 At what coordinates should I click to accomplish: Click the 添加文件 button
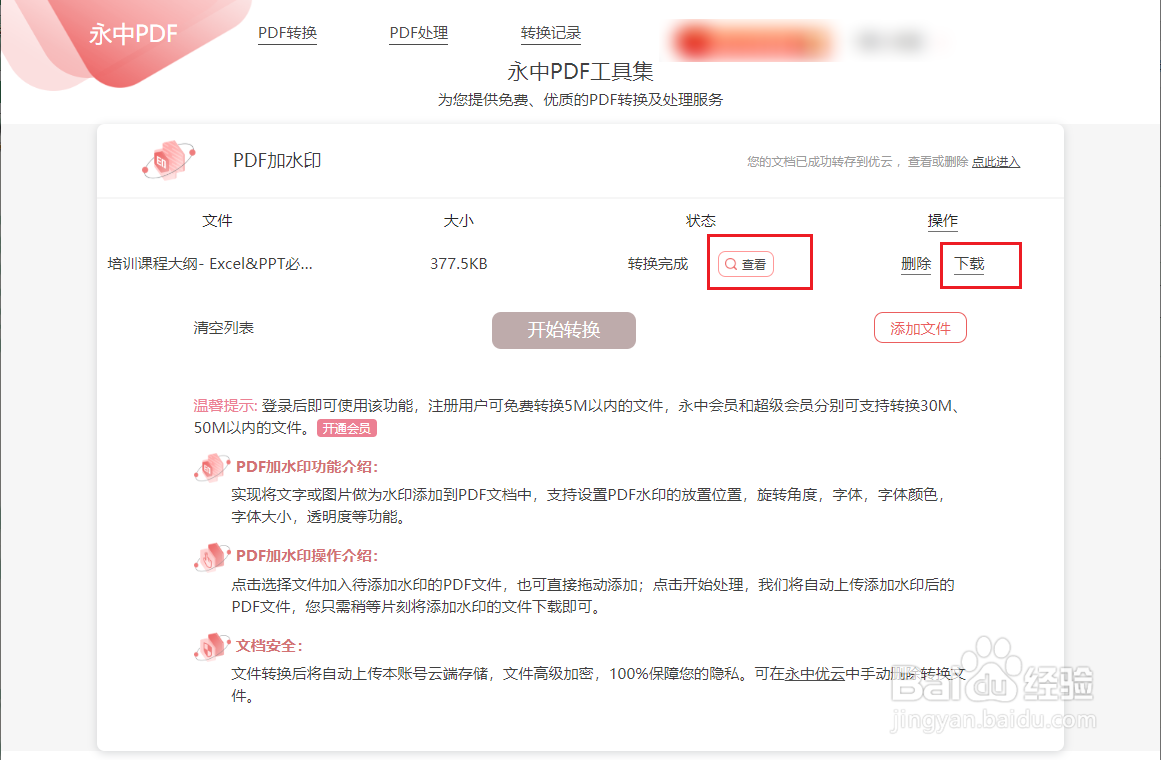[920, 328]
